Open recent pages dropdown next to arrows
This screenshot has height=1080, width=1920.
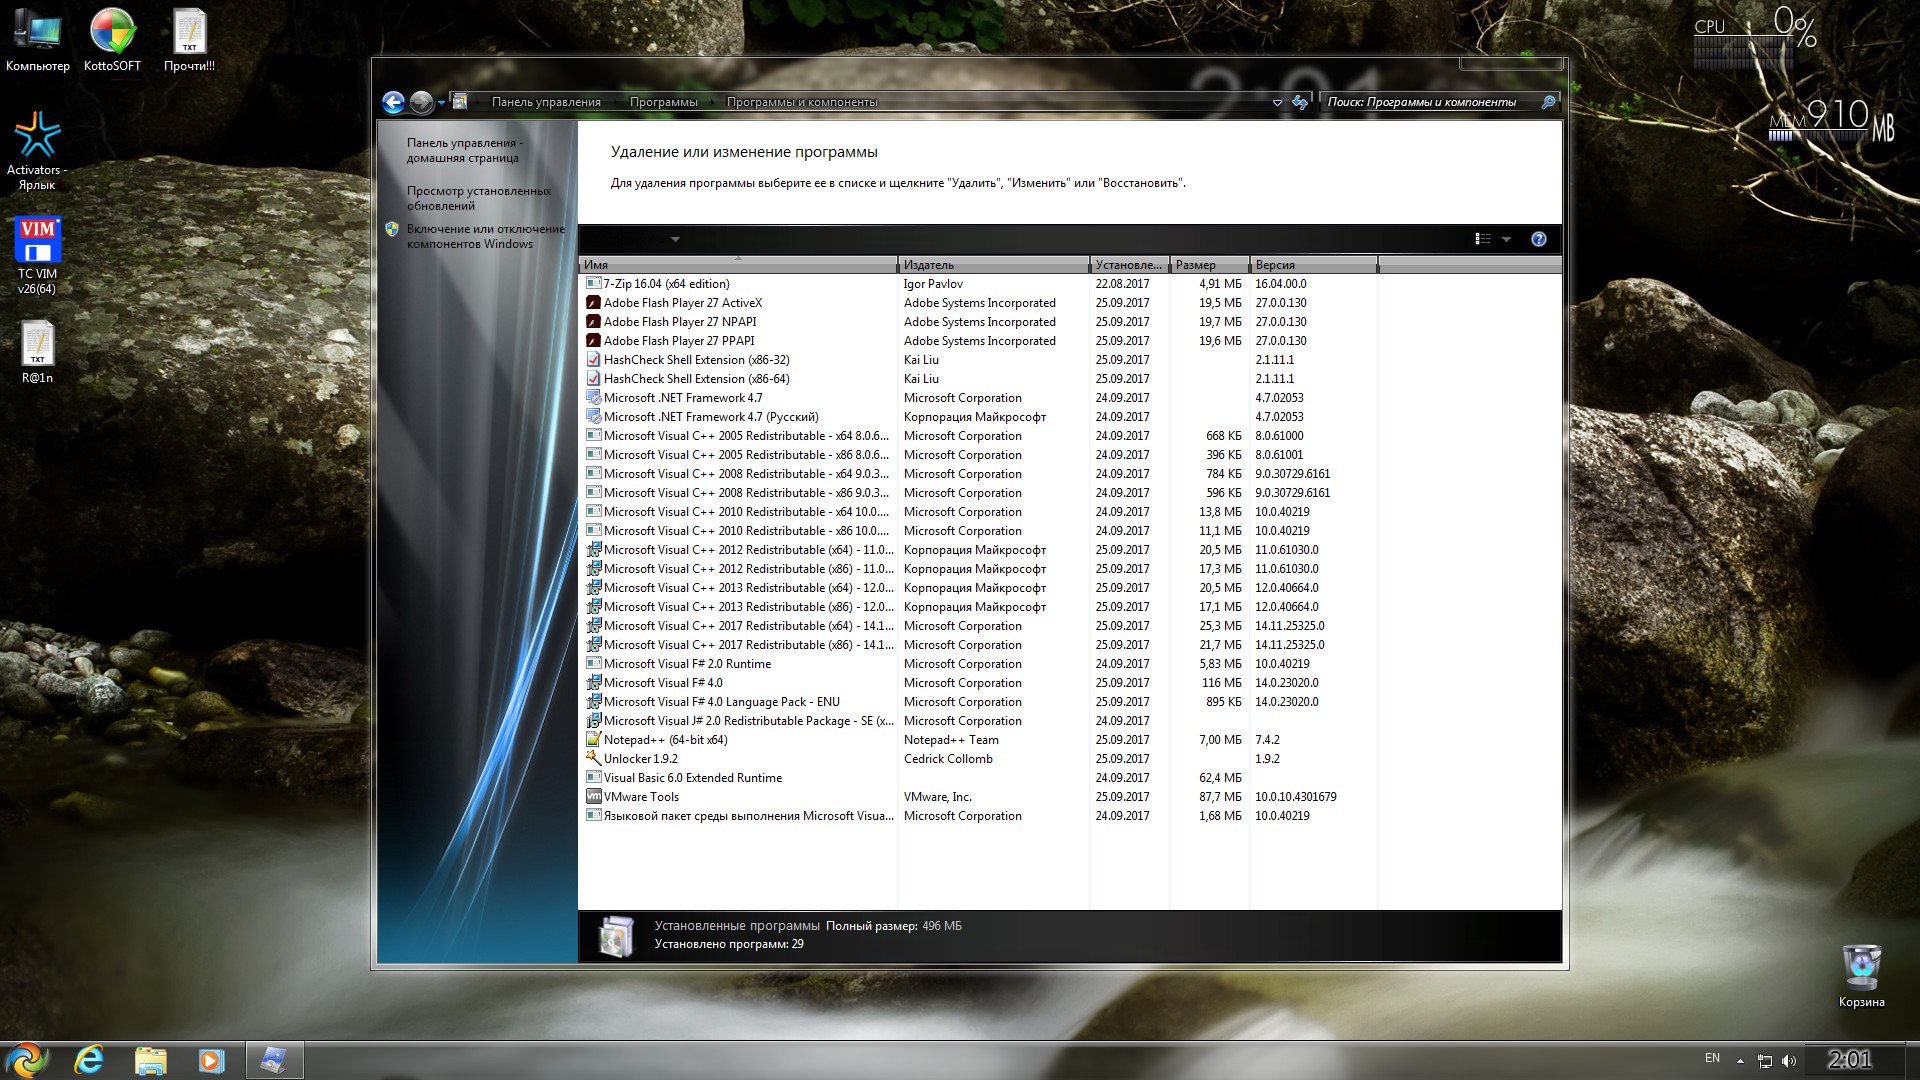pos(441,103)
